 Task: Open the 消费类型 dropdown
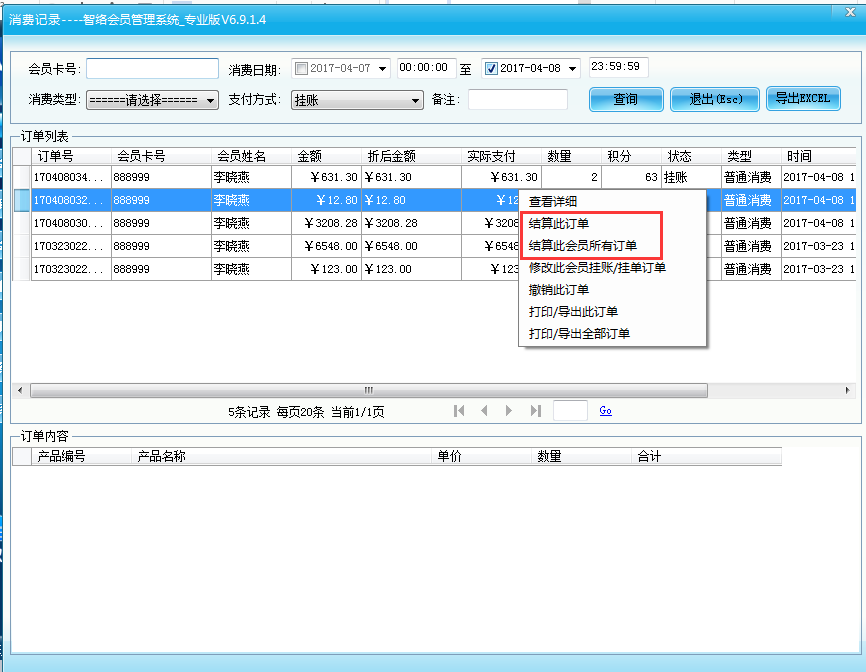click(x=152, y=100)
